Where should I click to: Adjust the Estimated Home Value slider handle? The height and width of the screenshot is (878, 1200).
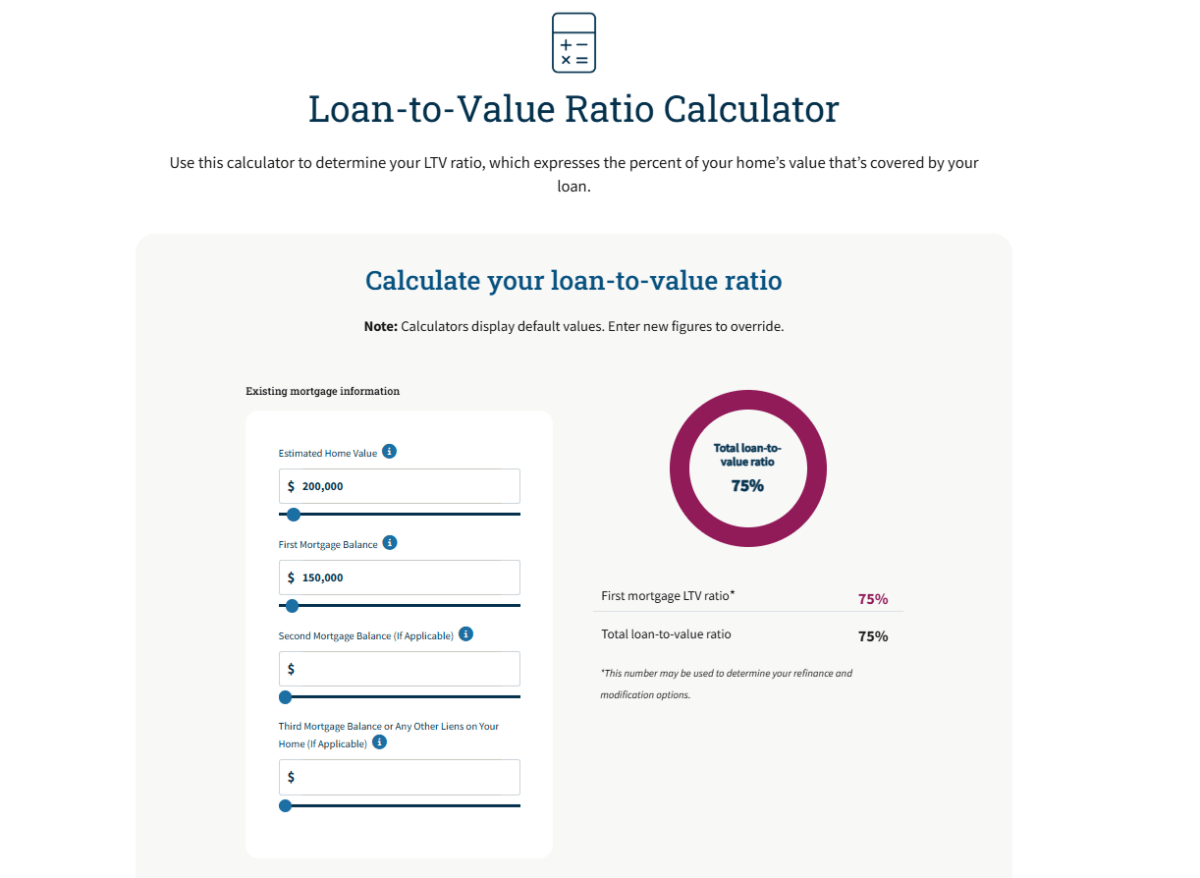pyautogui.click(x=292, y=514)
